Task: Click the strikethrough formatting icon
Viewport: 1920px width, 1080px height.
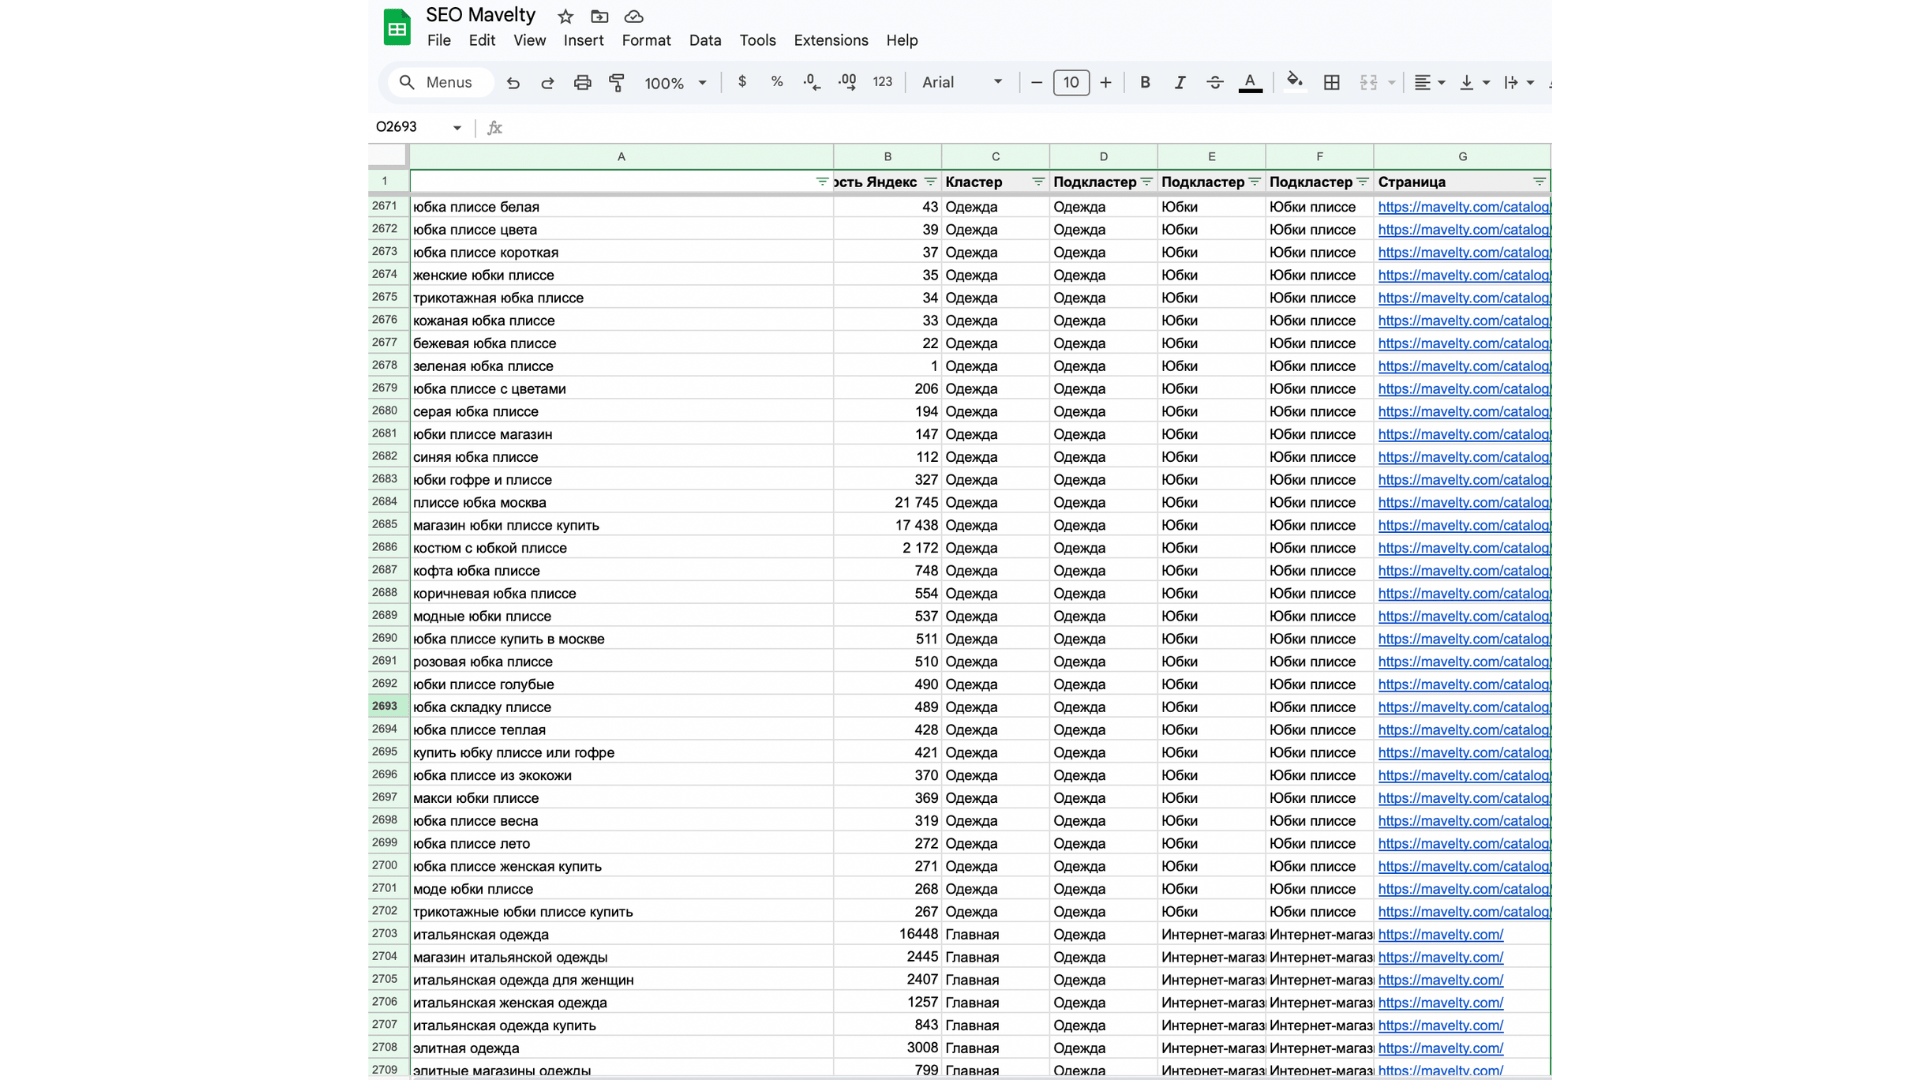Action: [1215, 83]
